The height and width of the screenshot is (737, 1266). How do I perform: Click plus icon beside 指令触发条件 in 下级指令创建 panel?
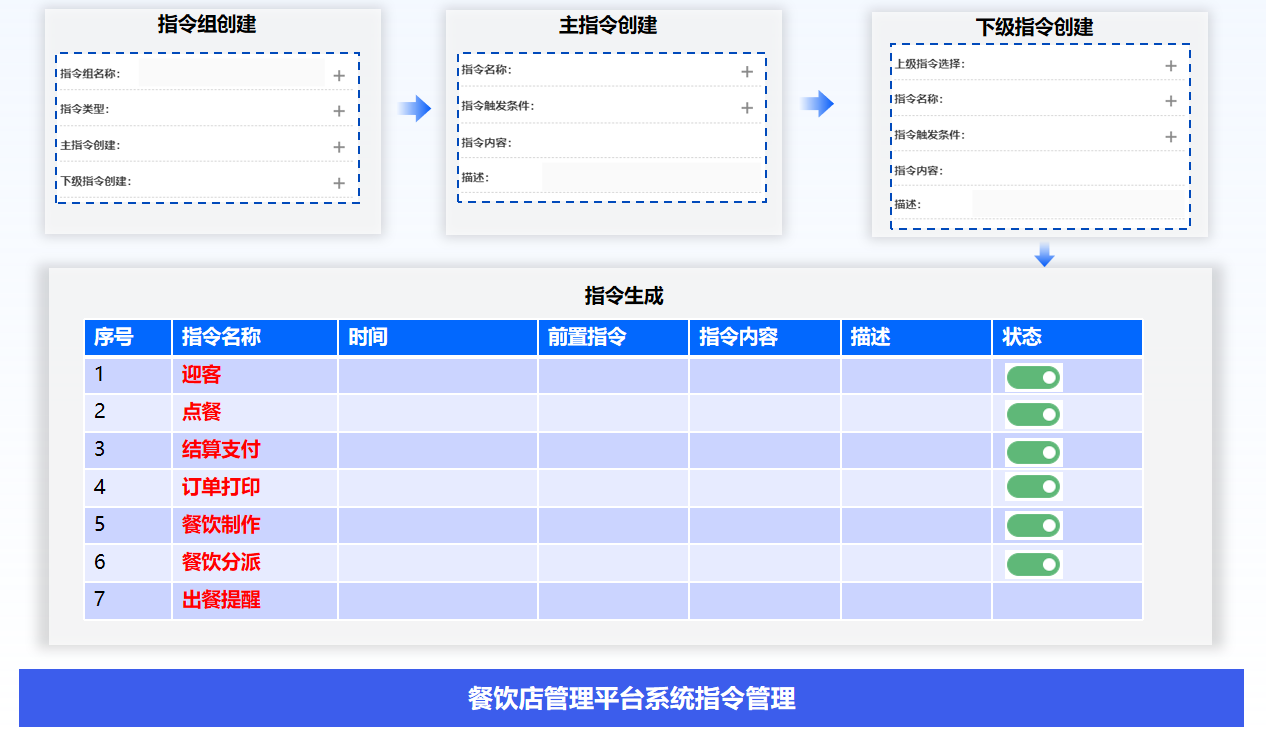(x=1171, y=137)
